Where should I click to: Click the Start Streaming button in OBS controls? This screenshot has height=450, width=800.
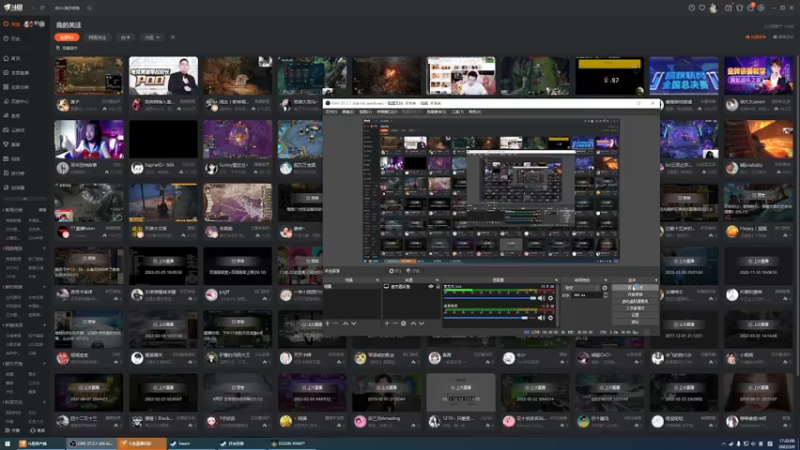tap(635, 288)
